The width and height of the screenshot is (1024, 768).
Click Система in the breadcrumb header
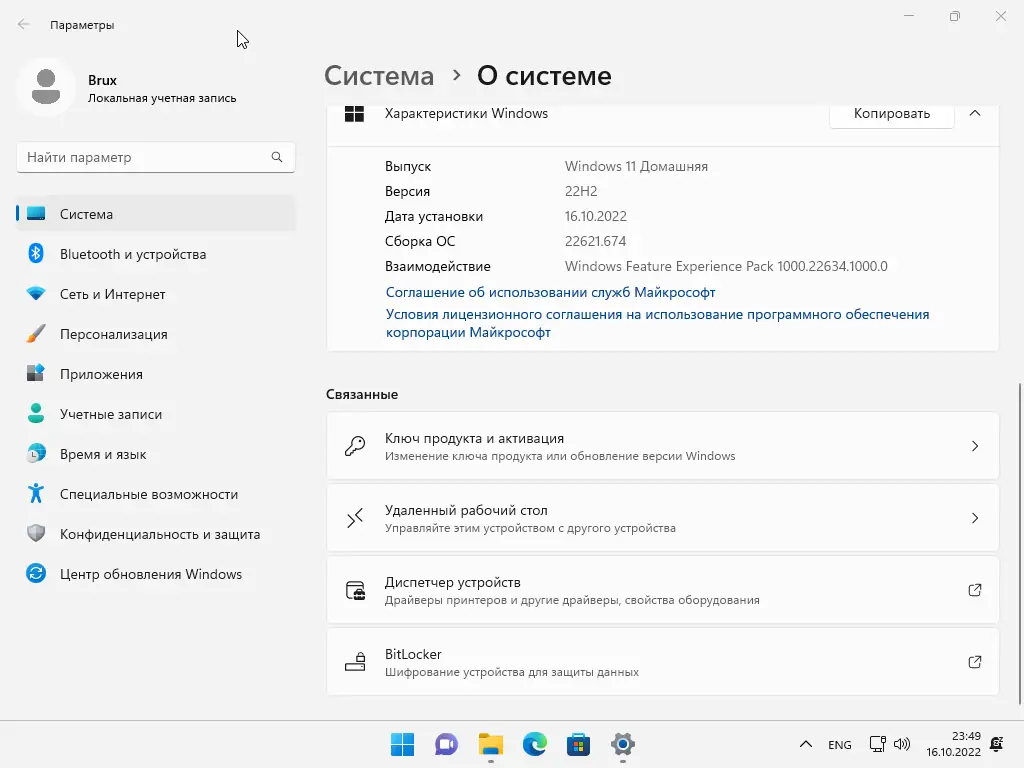pos(379,76)
